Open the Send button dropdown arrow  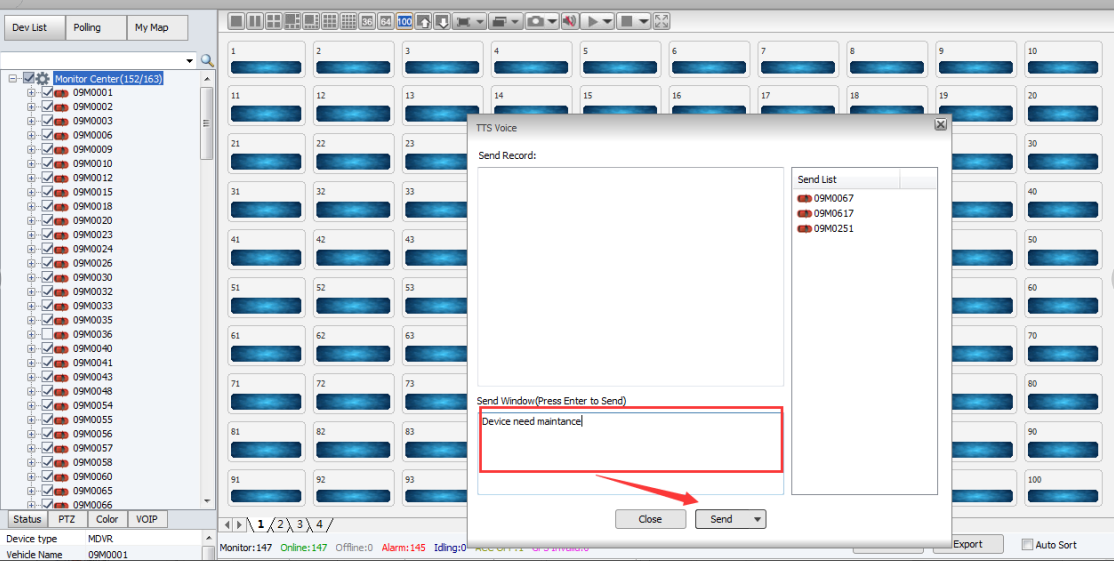pos(757,519)
